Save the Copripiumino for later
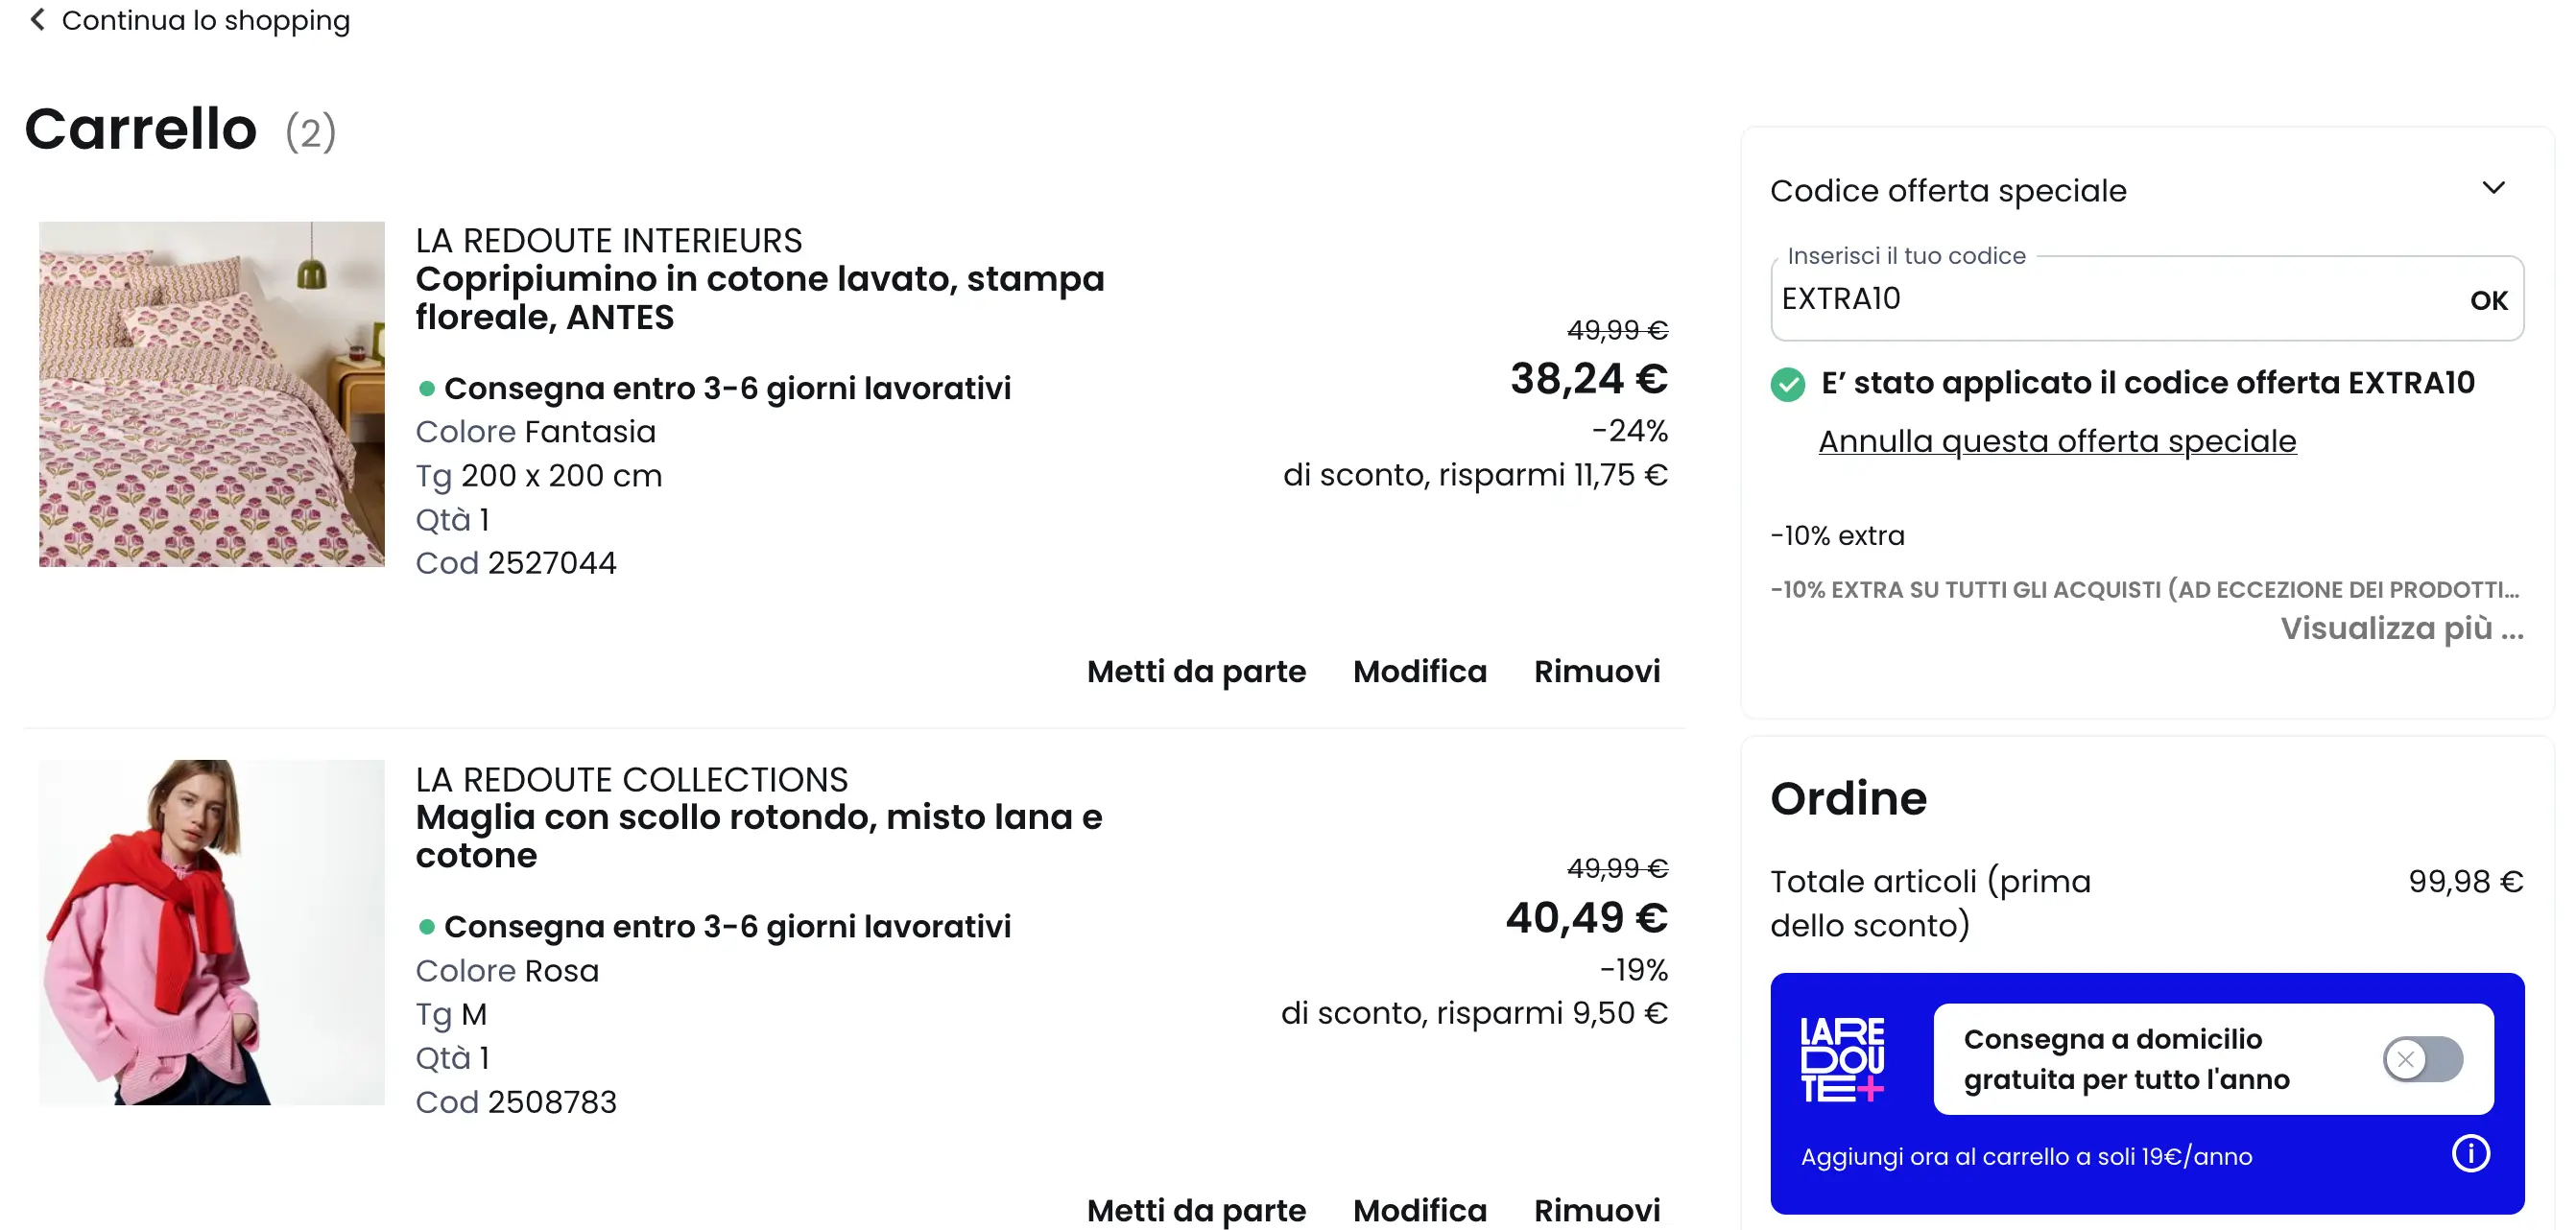The width and height of the screenshot is (2576, 1230). coord(1196,671)
